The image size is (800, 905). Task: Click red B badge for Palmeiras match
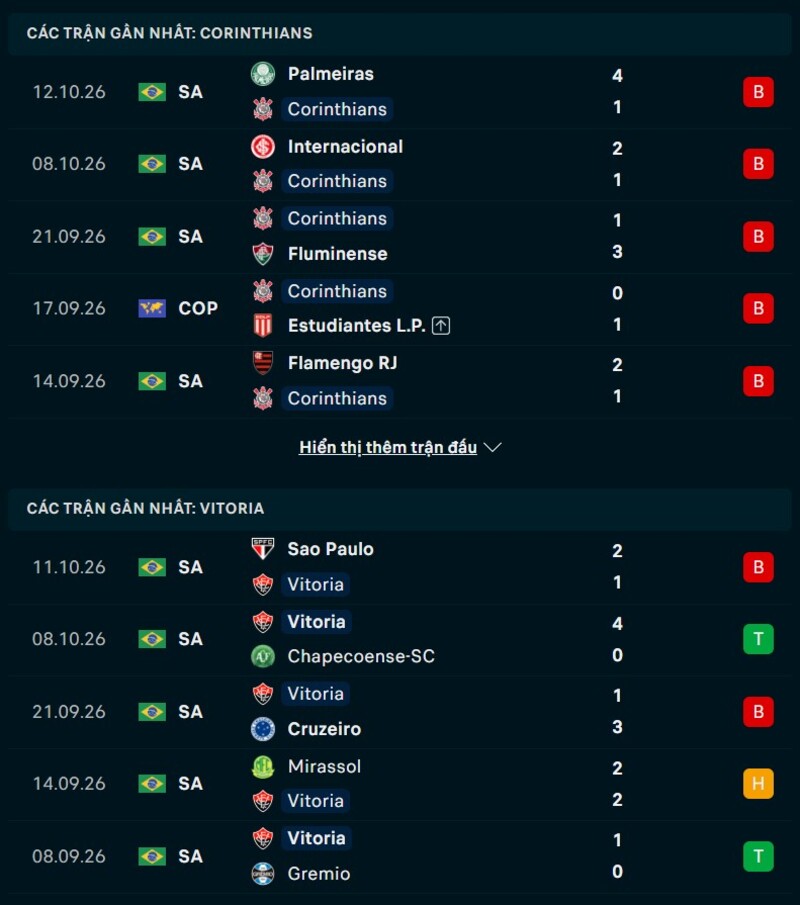758,92
